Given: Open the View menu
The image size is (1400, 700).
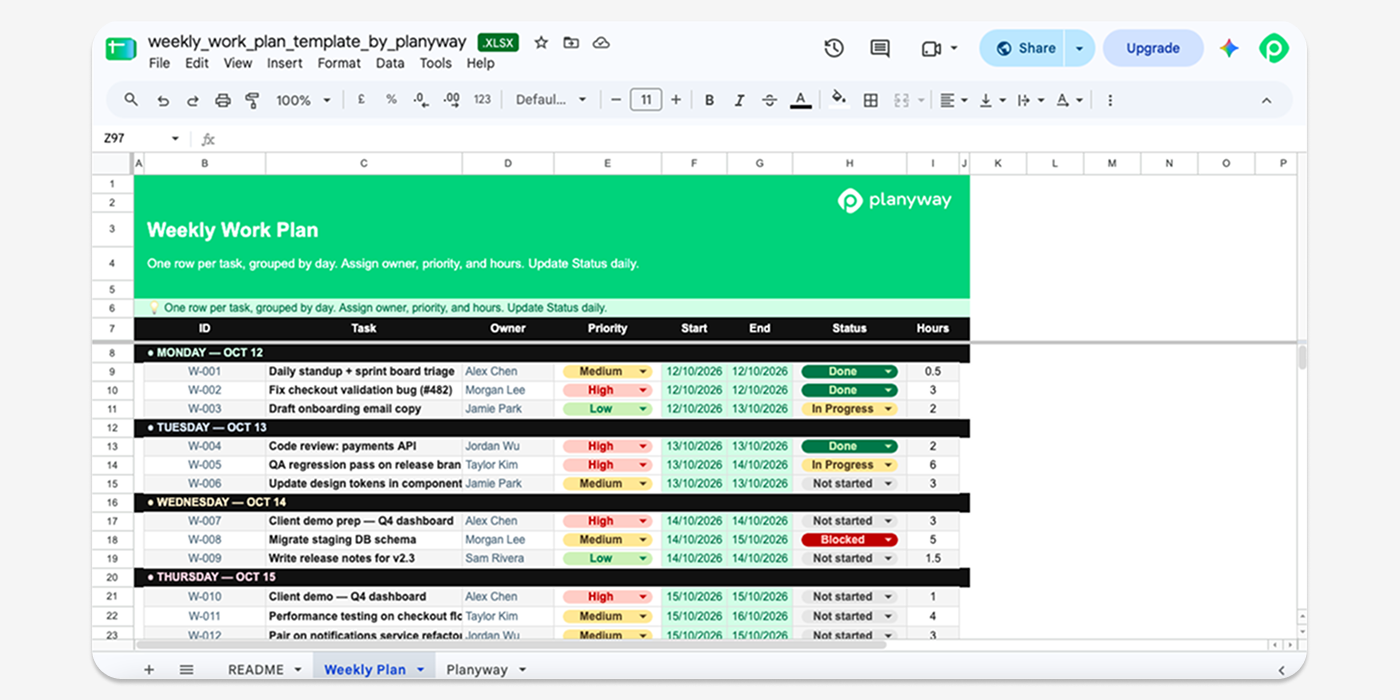Looking at the screenshot, I should (238, 63).
